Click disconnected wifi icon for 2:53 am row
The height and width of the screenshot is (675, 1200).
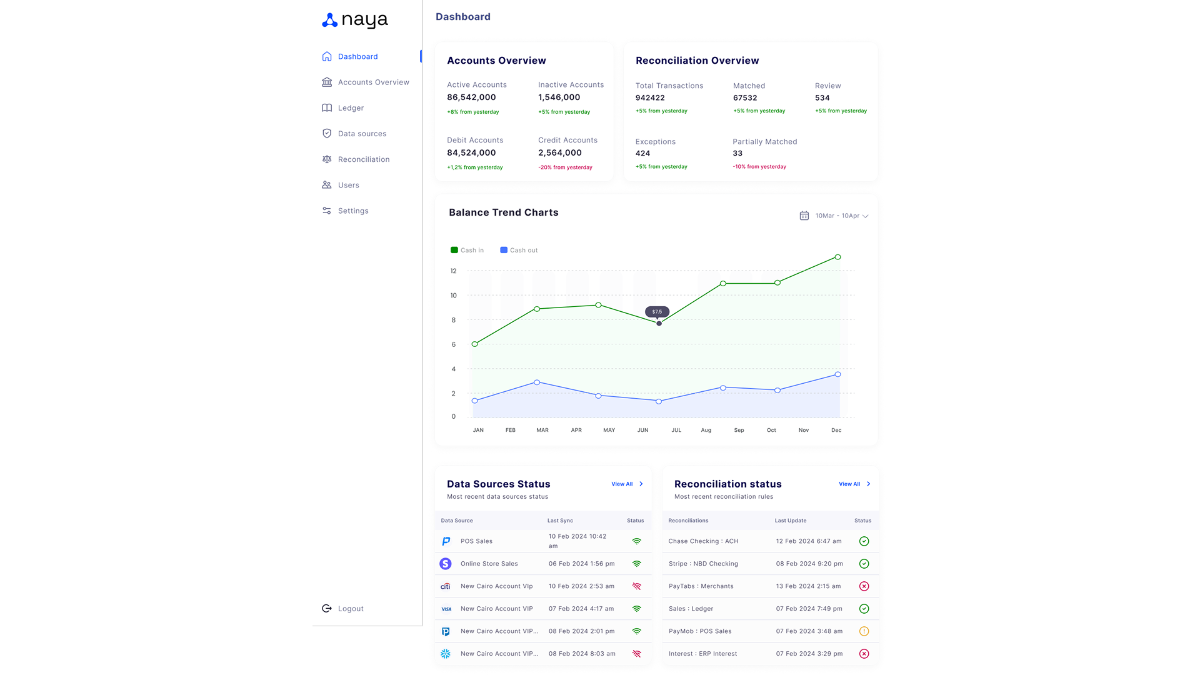636,586
